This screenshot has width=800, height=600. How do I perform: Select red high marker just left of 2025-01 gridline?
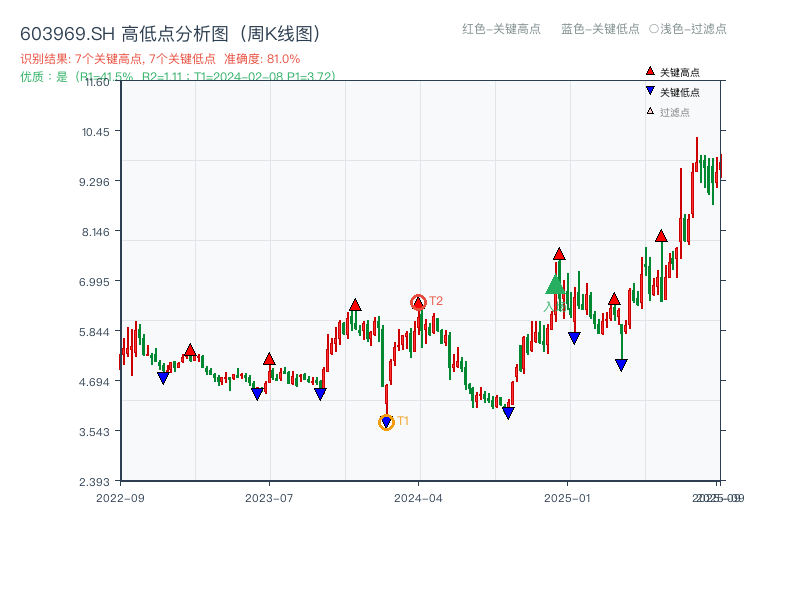[559, 254]
